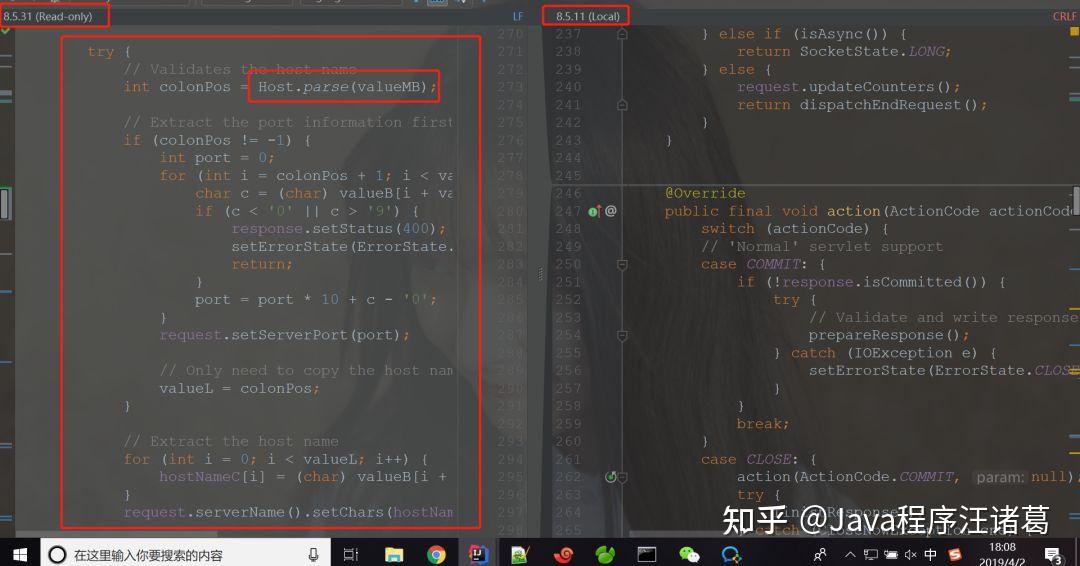Image resolution: width=1080 pixels, height=566 pixels.
Task: Click the network icon in the system tray
Action: pyautogui.click(x=871, y=554)
